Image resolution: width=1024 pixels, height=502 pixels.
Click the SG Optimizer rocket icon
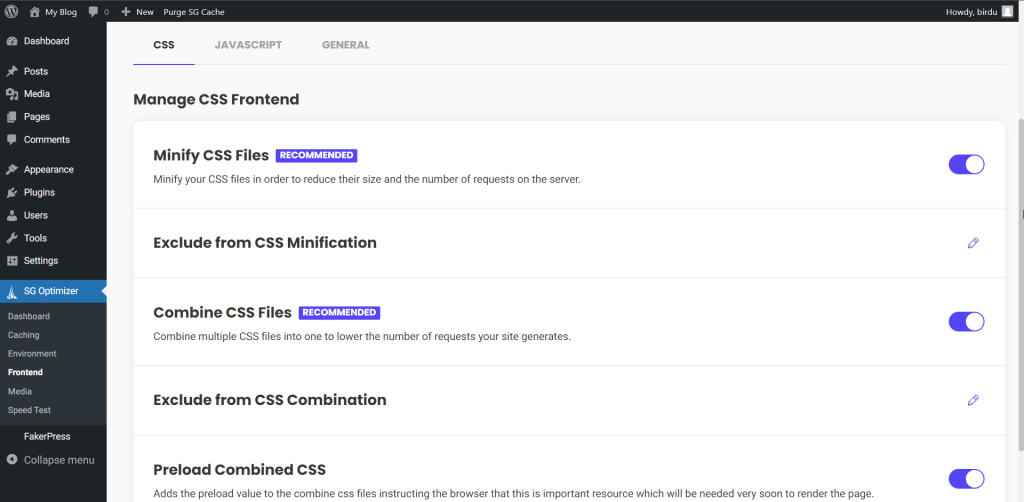(12, 292)
